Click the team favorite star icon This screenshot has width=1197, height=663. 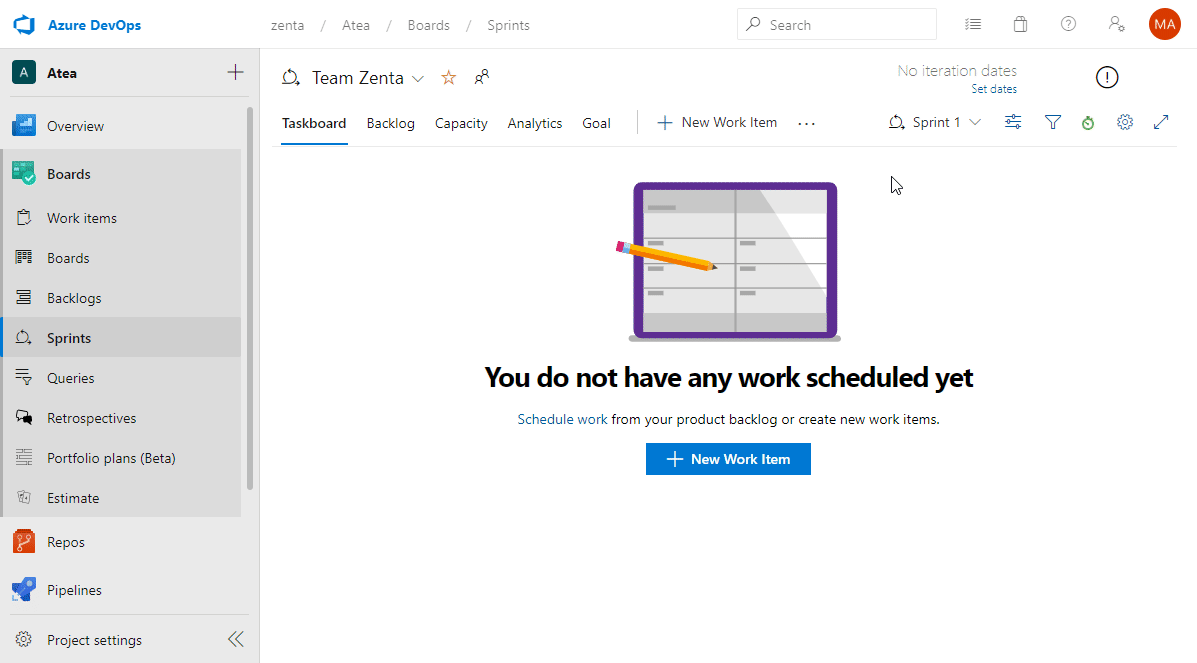[449, 78]
